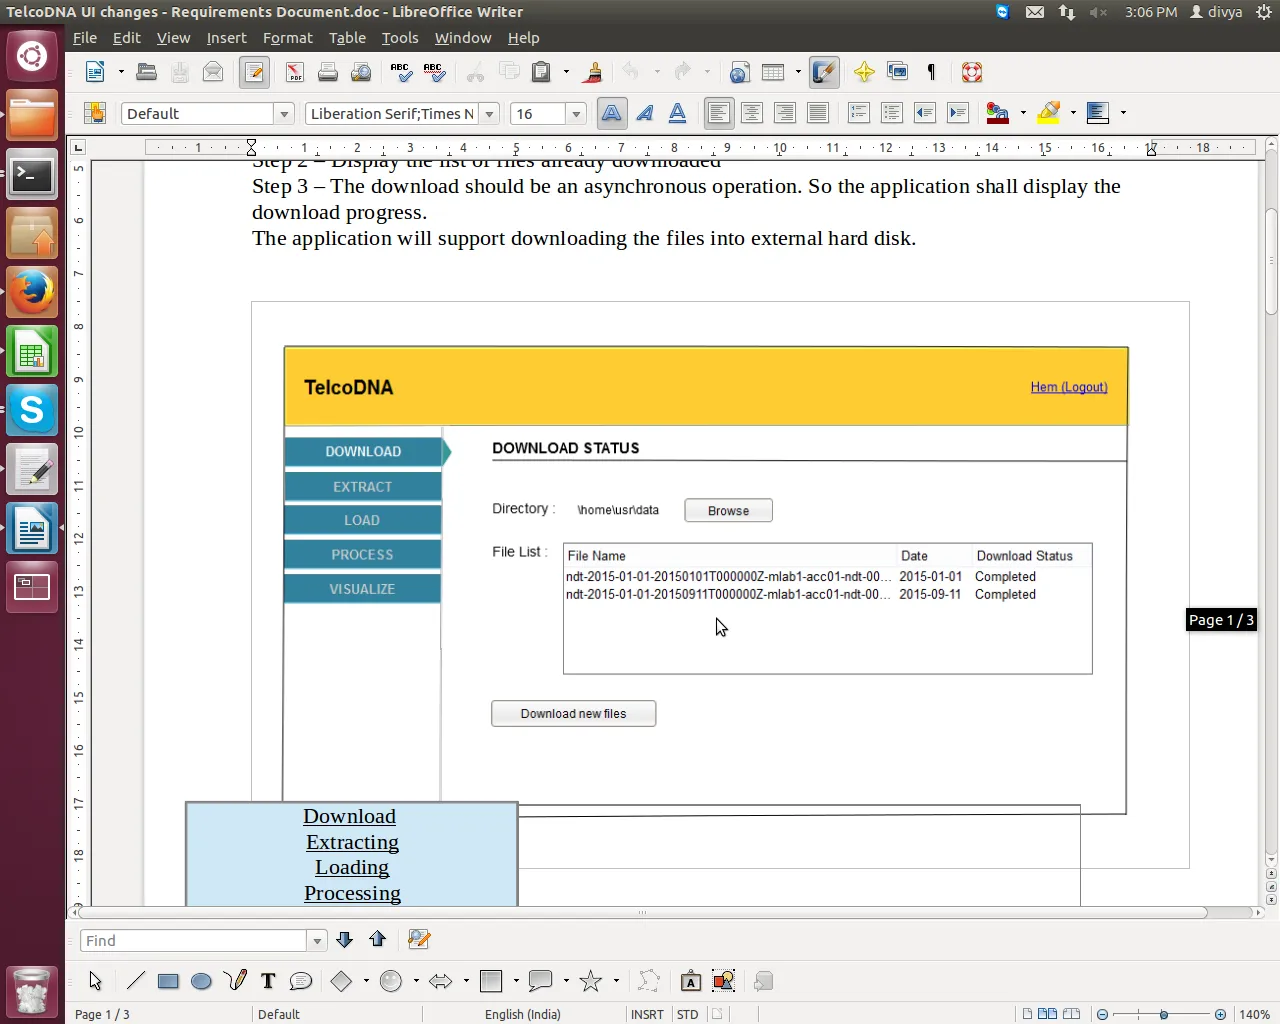Open the File menu
The height and width of the screenshot is (1024, 1280).
(x=85, y=38)
